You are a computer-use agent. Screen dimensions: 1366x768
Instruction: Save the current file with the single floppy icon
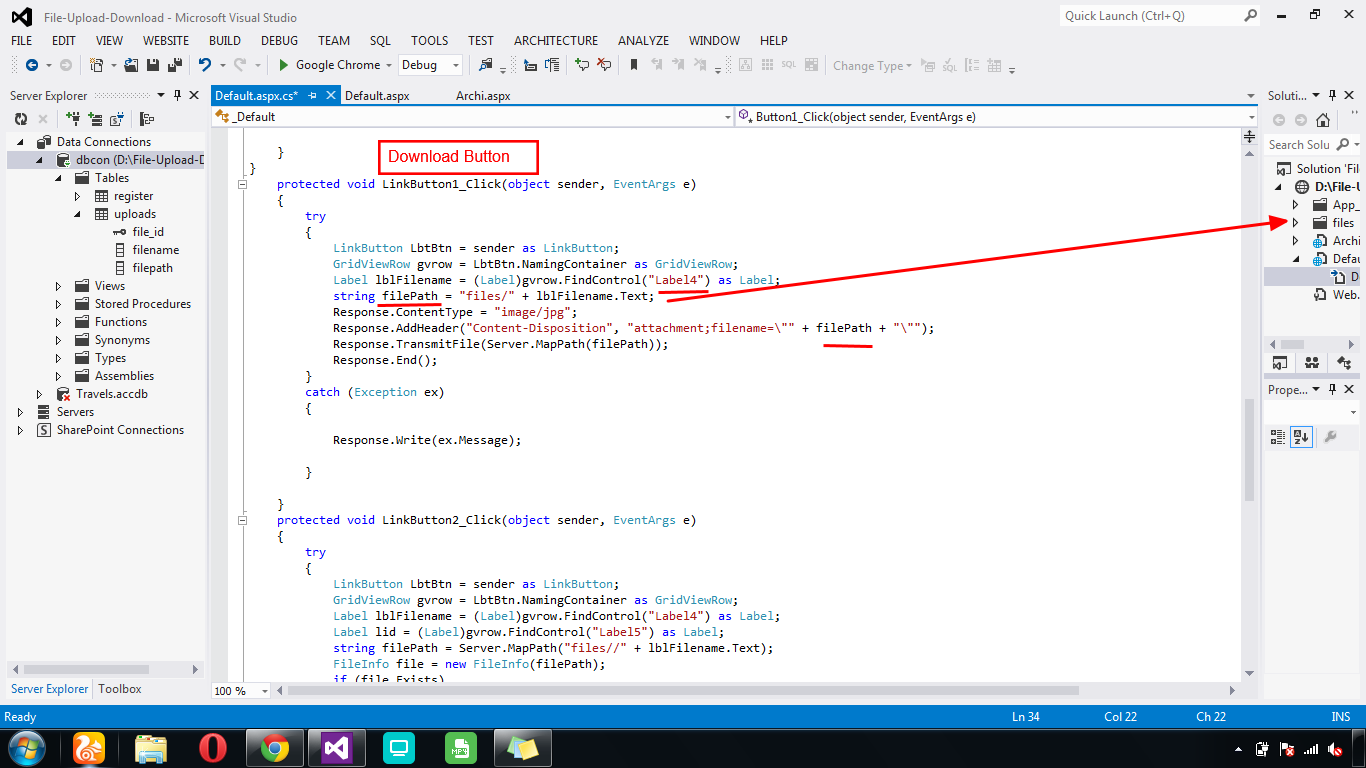pos(152,65)
